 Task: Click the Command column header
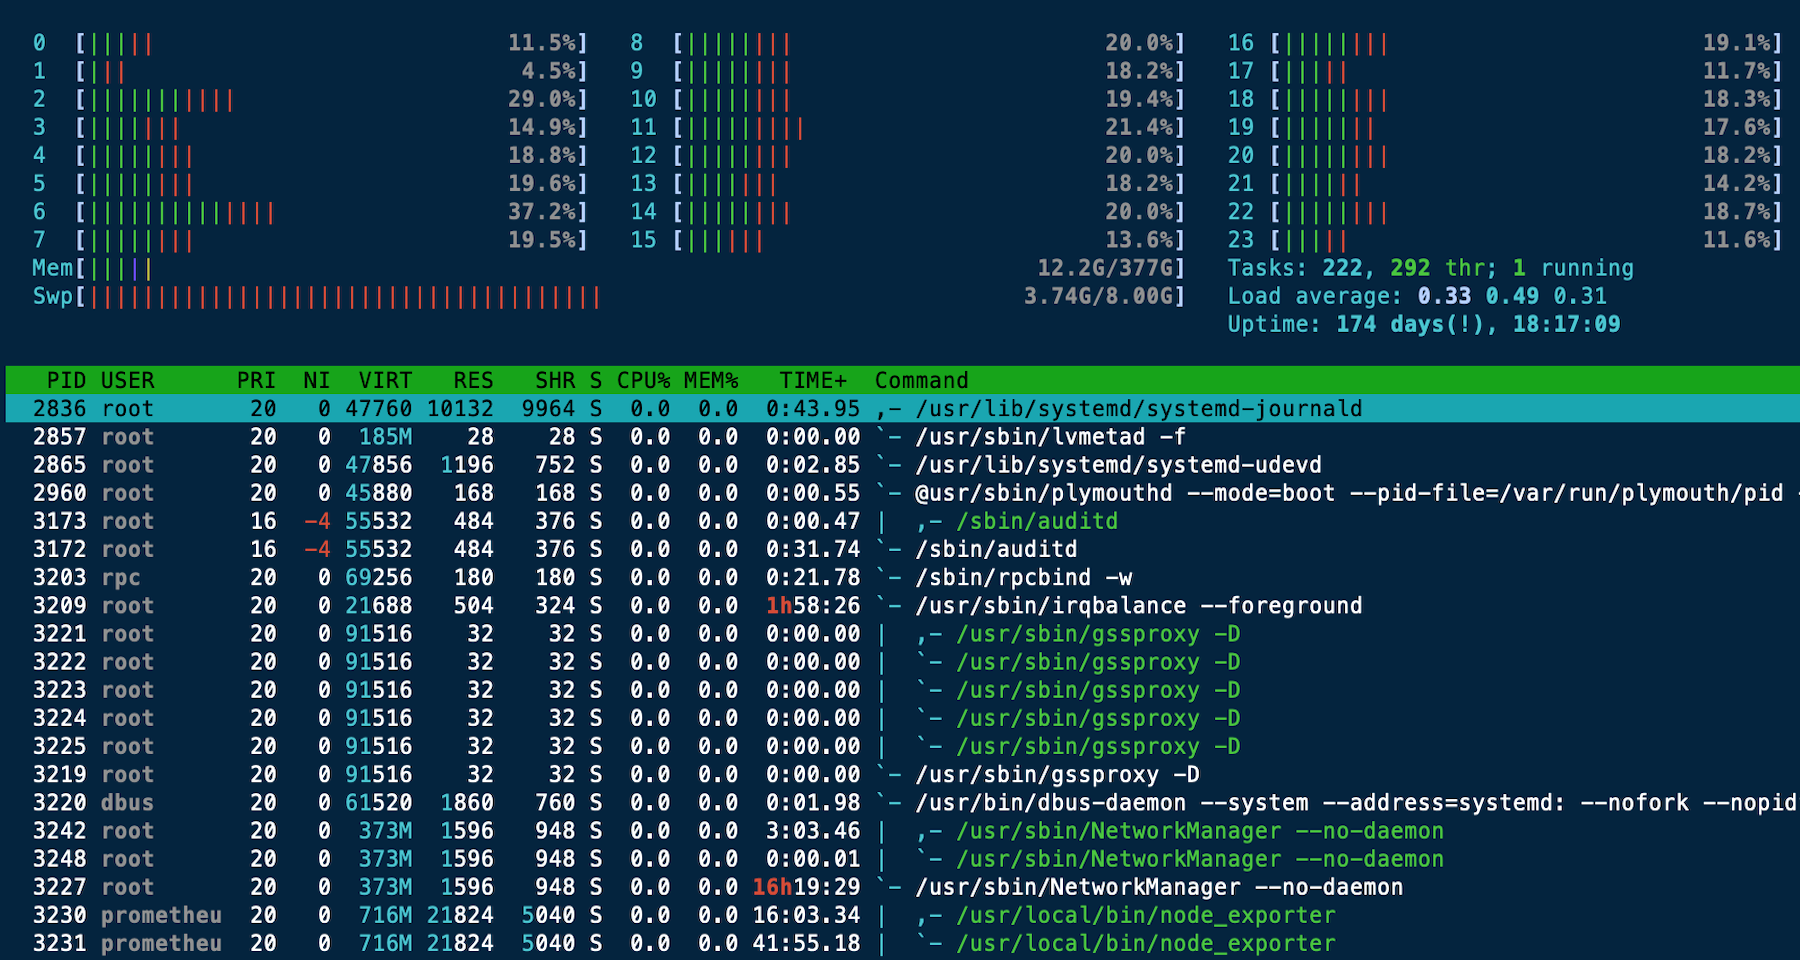[x=921, y=380]
